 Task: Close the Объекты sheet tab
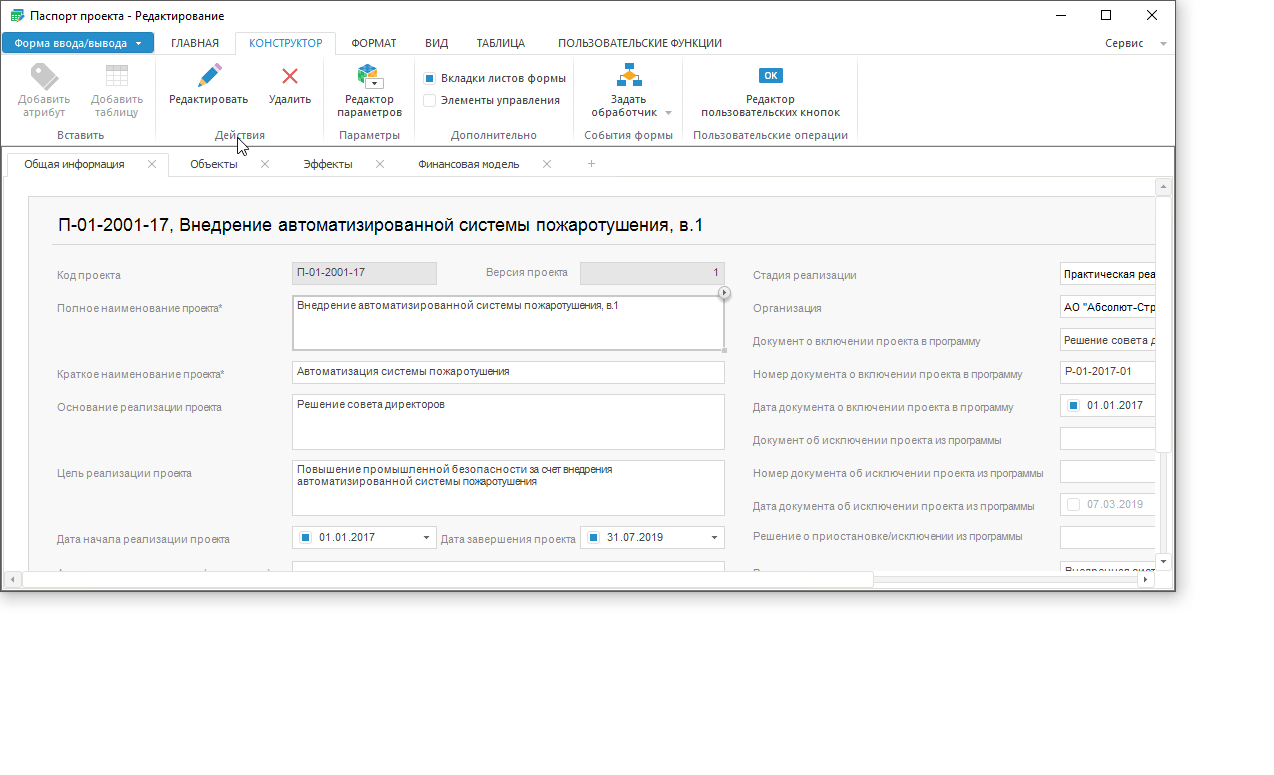(x=265, y=164)
